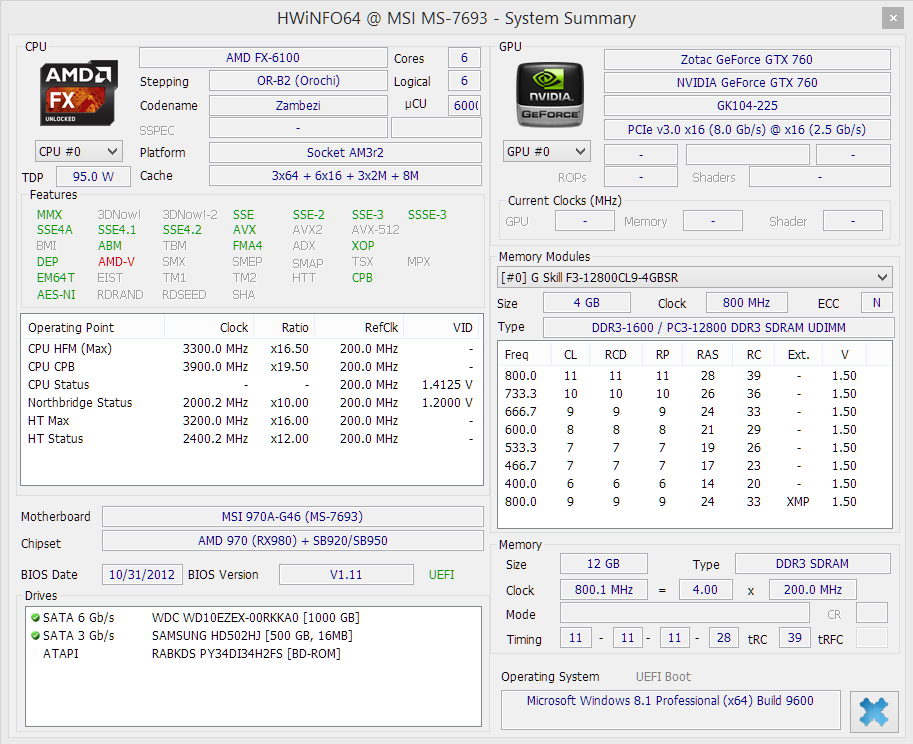
Task: Click the AMD-V feature label
Action: pyautogui.click(x=116, y=262)
